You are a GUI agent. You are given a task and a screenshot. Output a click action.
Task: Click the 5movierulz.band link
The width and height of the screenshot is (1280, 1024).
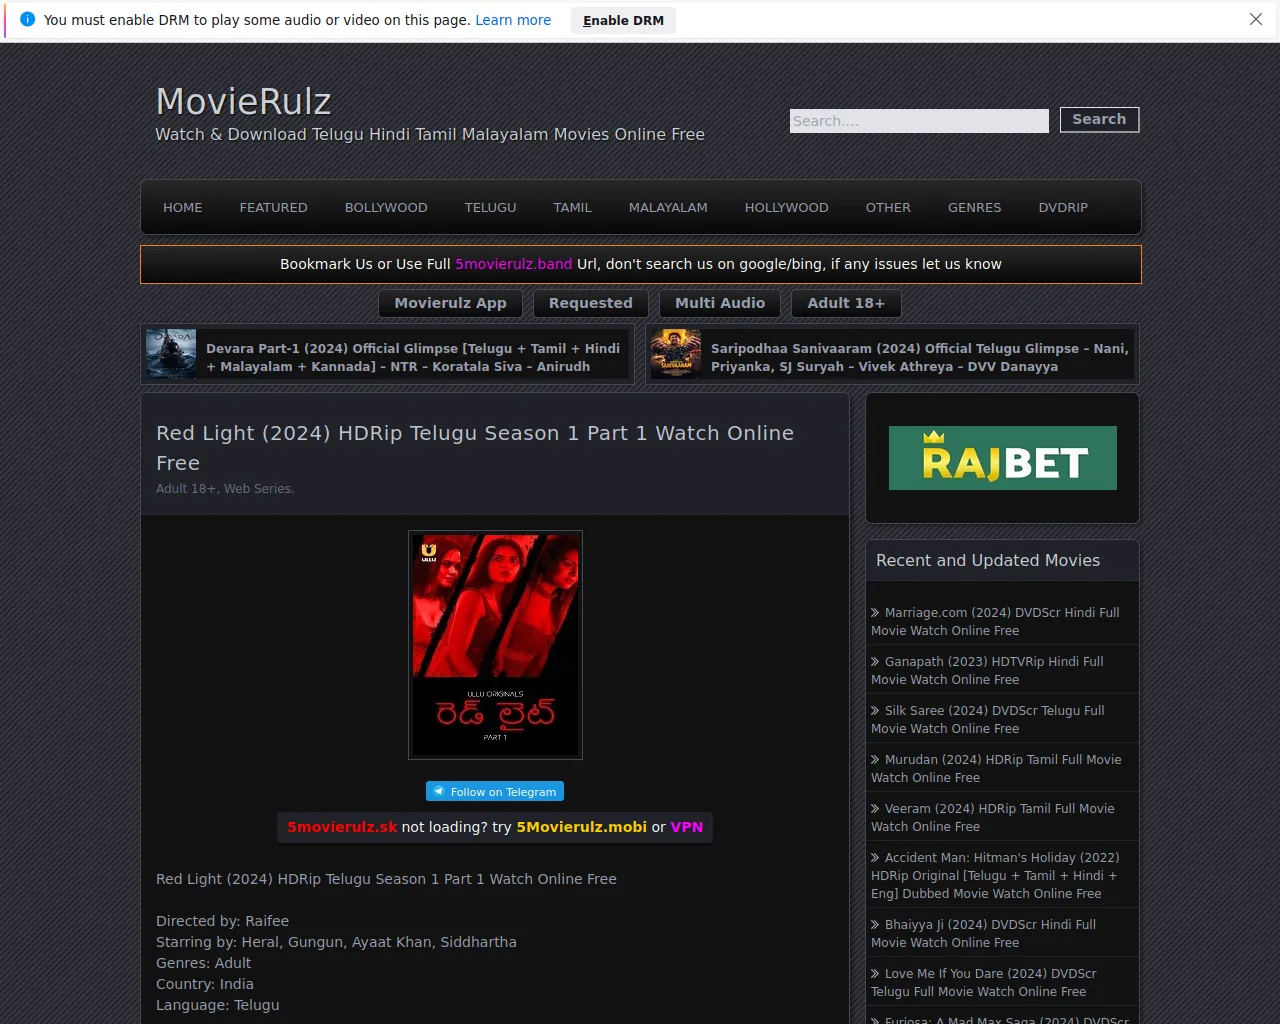click(514, 264)
